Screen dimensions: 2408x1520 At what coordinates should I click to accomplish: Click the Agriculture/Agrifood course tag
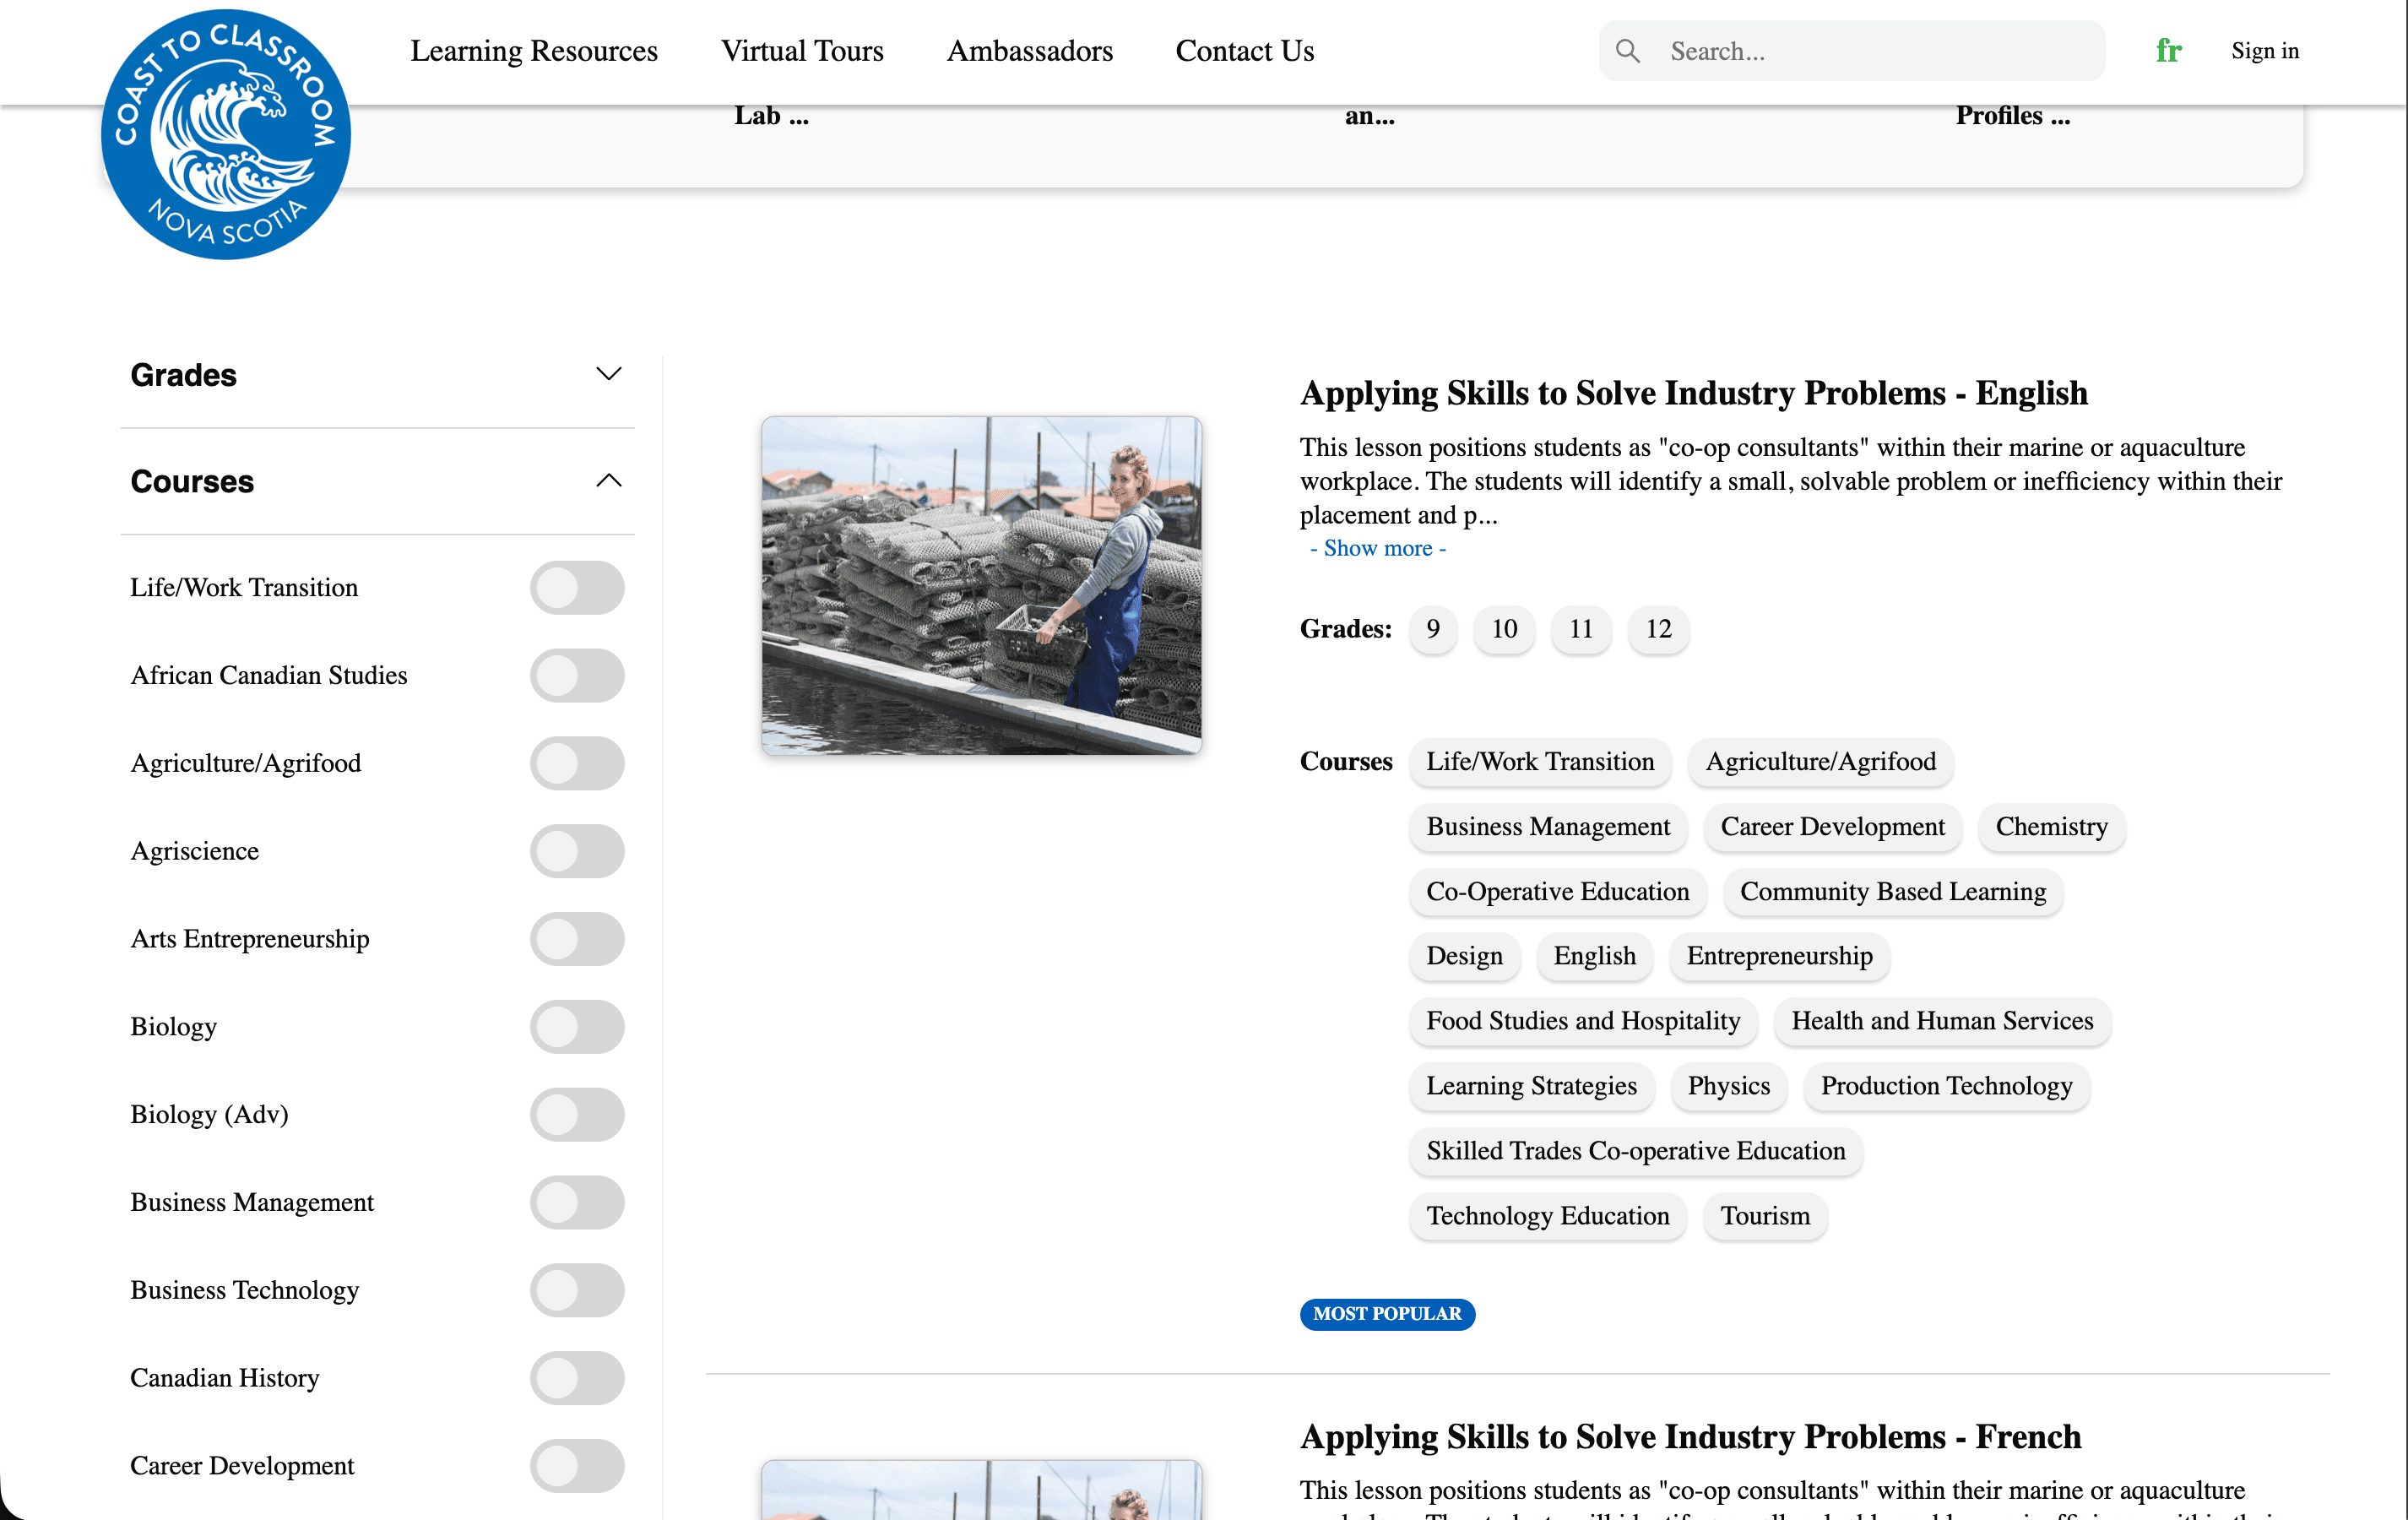point(1821,762)
